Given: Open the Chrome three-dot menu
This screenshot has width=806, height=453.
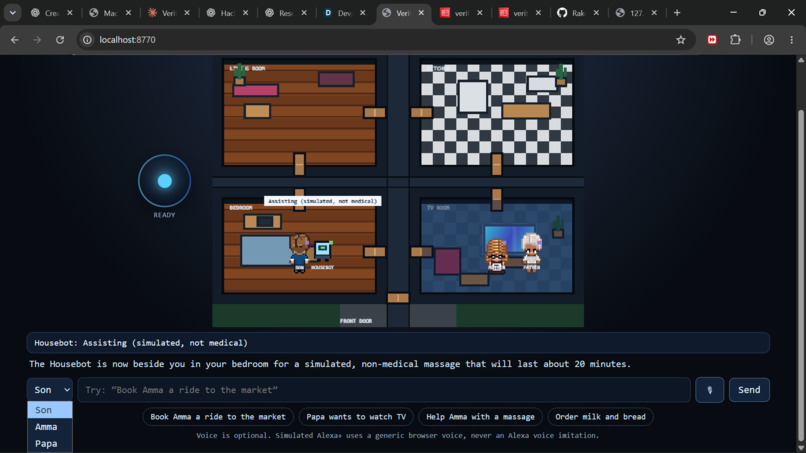Looking at the screenshot, I should coord(792,40).
